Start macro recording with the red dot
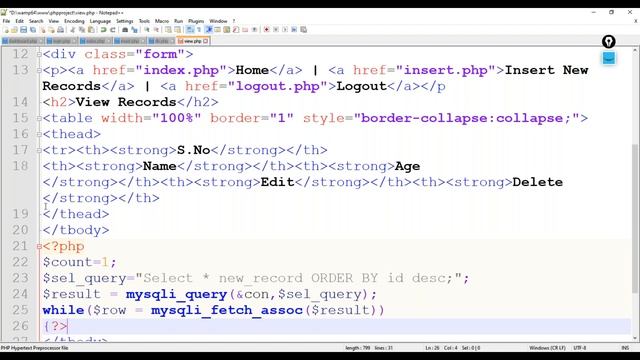This screenshot has height=360, width=640. (266, 30)
